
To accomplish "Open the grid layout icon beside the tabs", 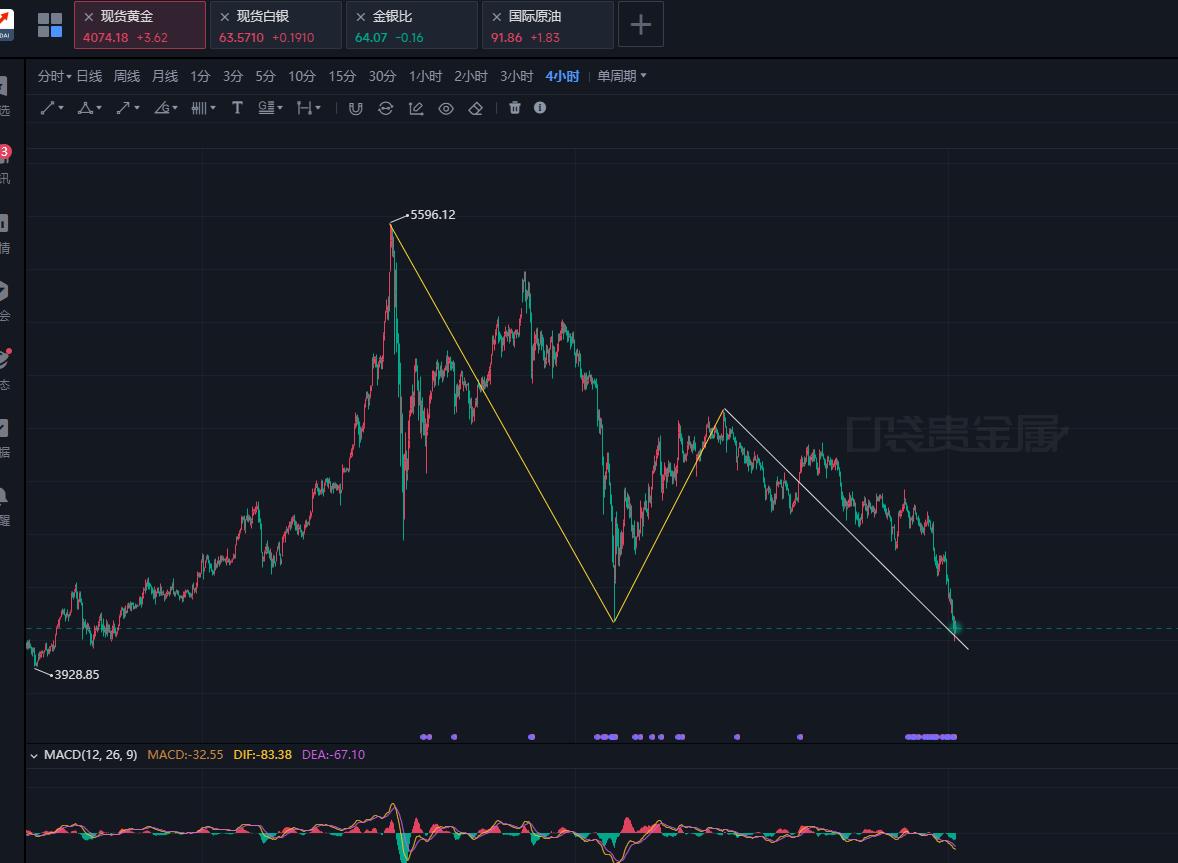I will point(50,25).
